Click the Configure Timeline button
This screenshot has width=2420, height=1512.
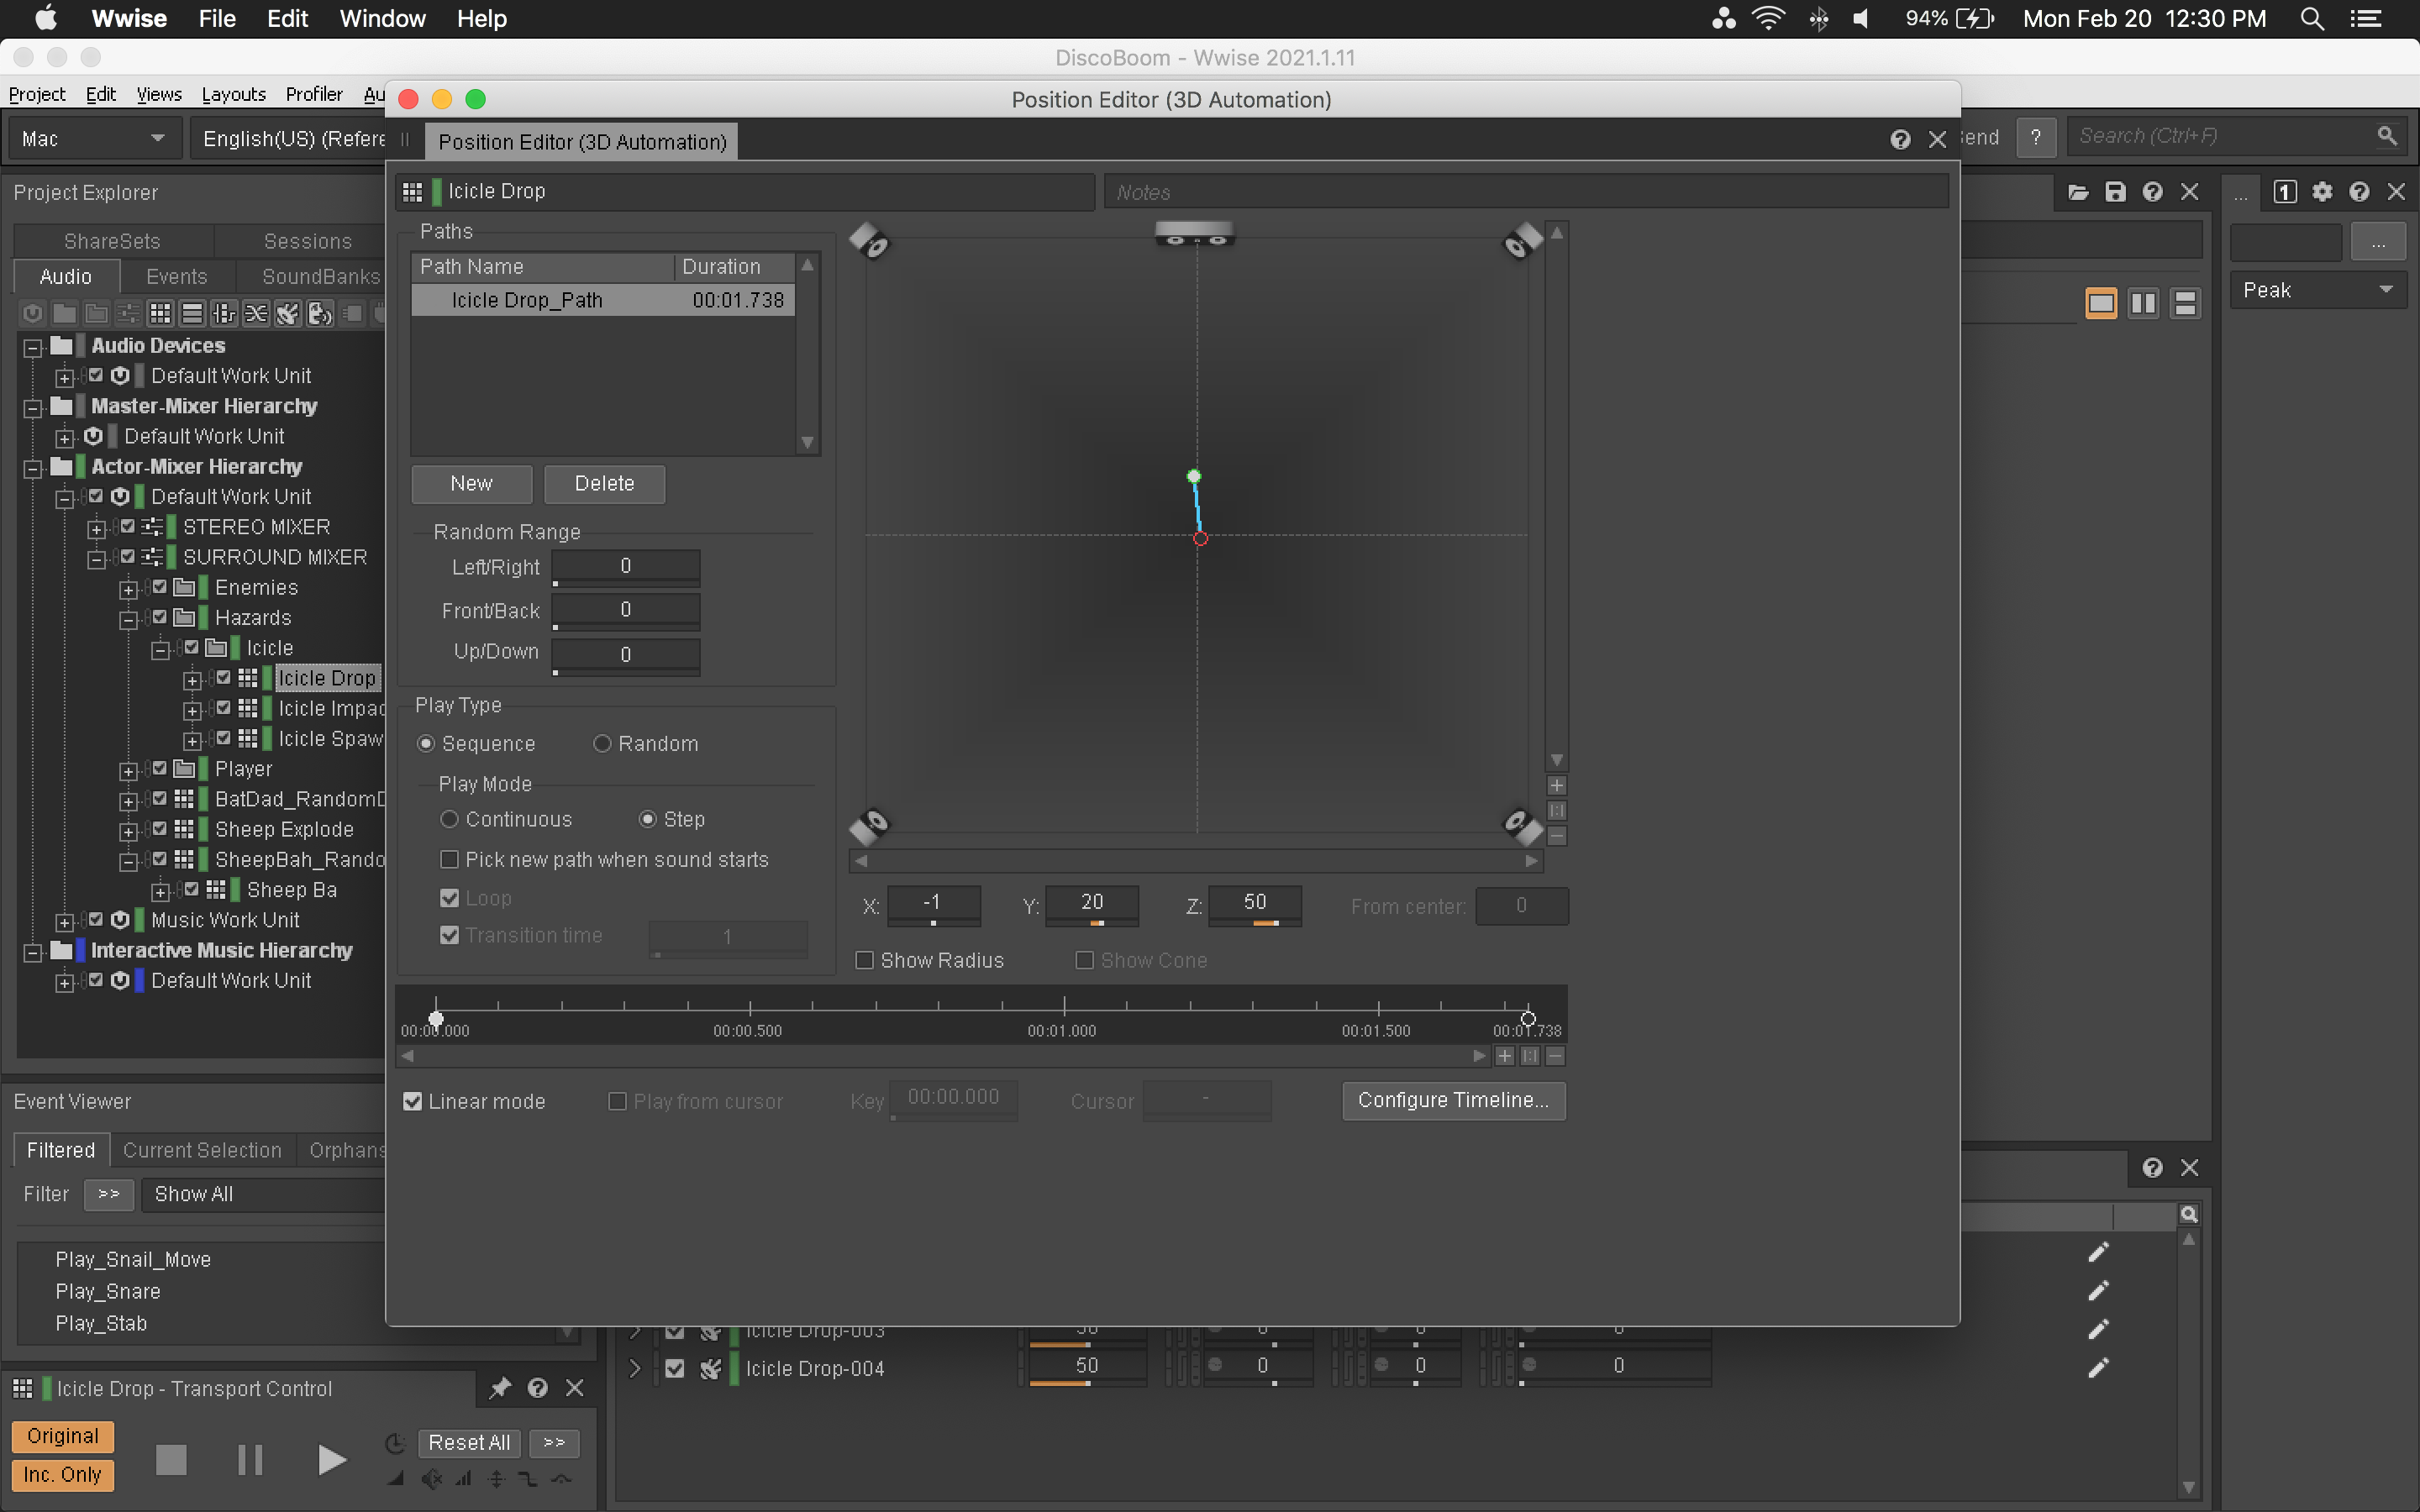coord(1453,1100)
